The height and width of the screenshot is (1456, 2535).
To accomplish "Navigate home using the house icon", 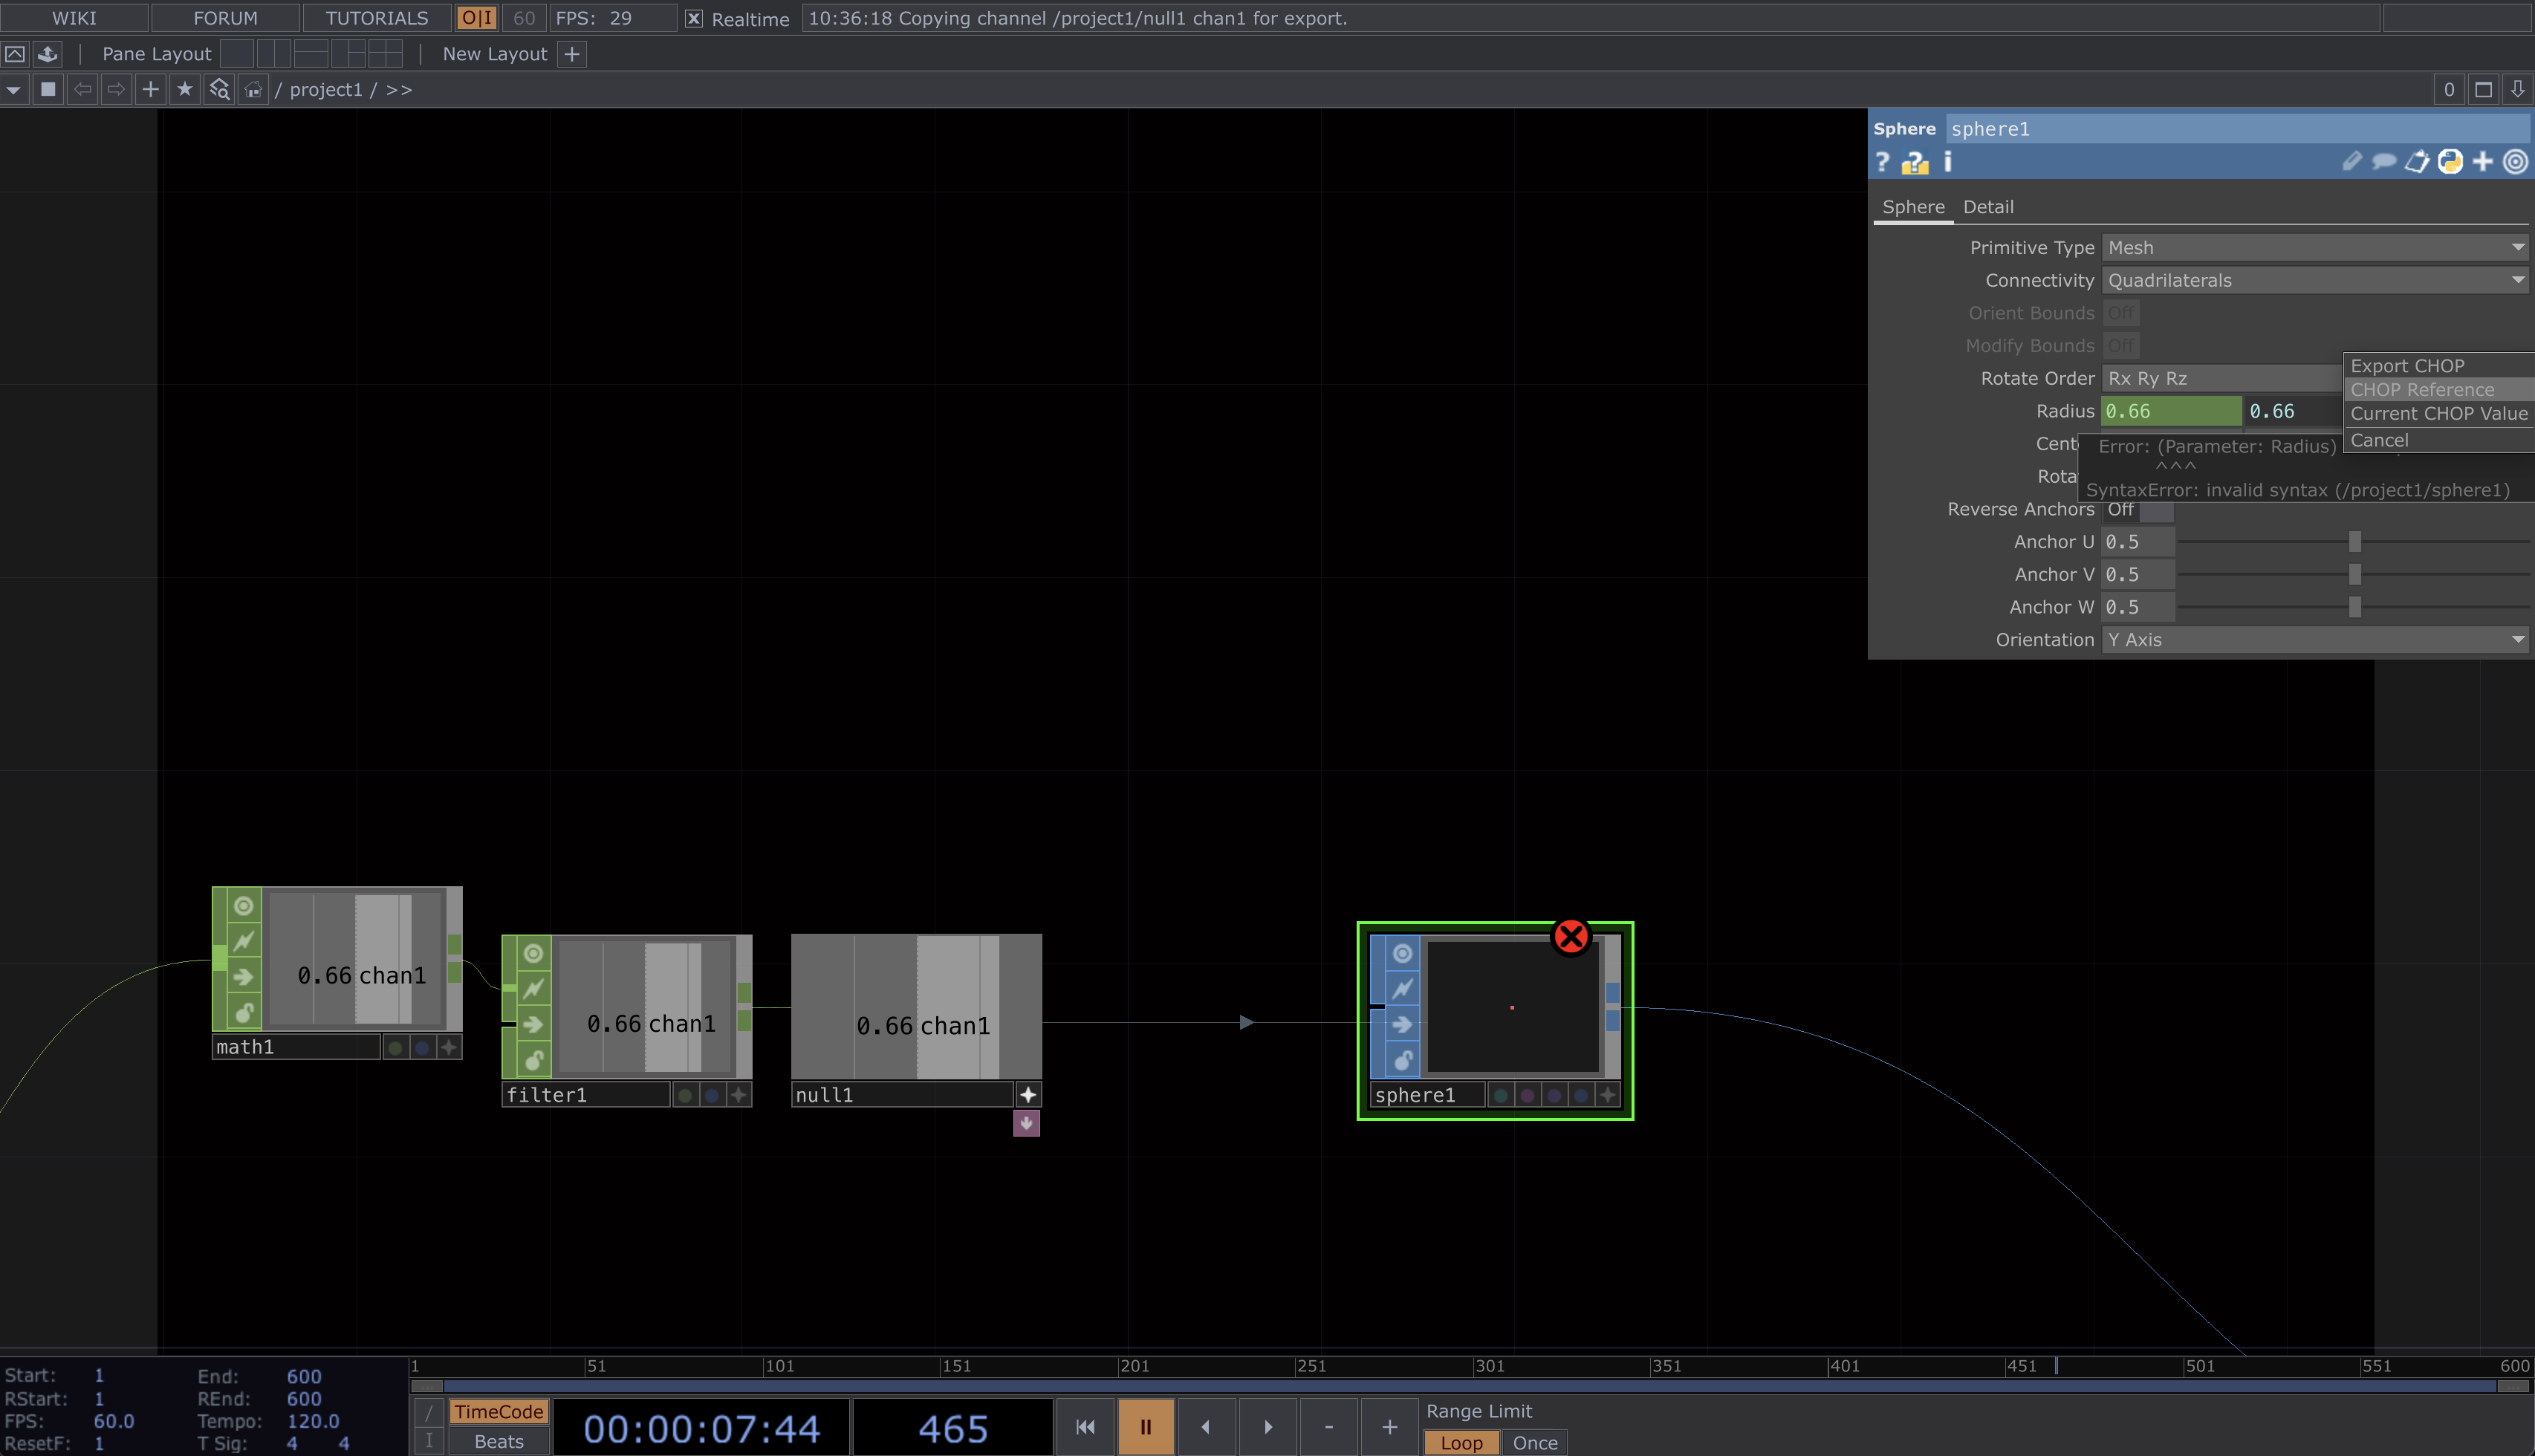I will [x=255, y=89].
